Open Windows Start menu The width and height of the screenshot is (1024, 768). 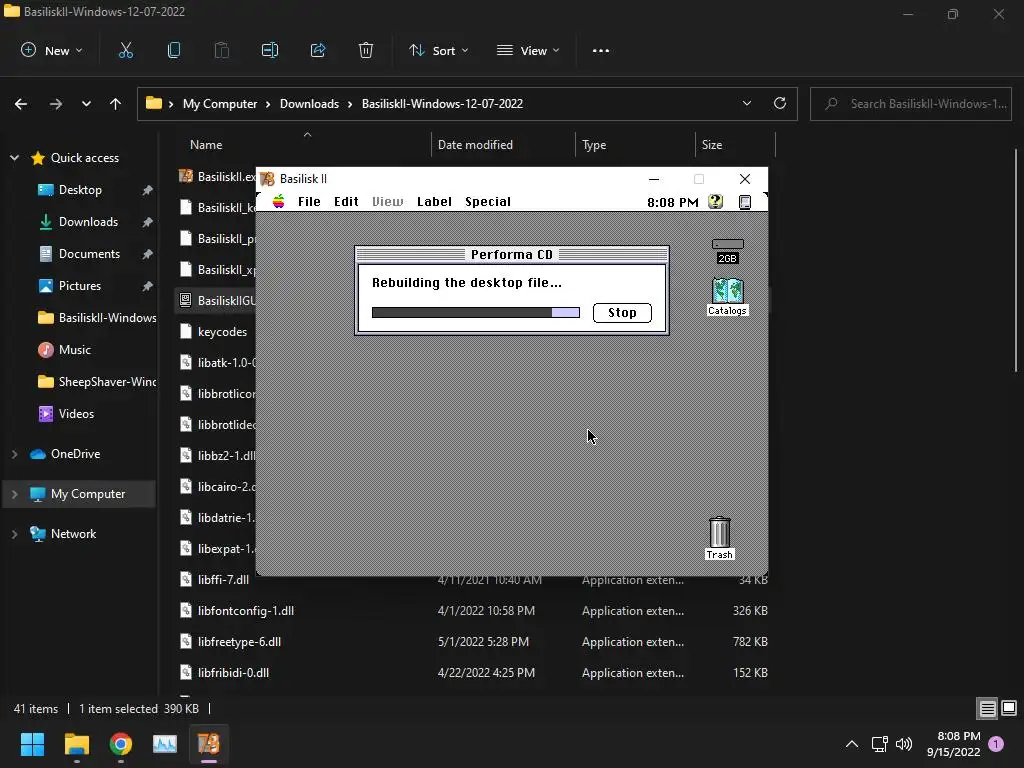[32, 744]
